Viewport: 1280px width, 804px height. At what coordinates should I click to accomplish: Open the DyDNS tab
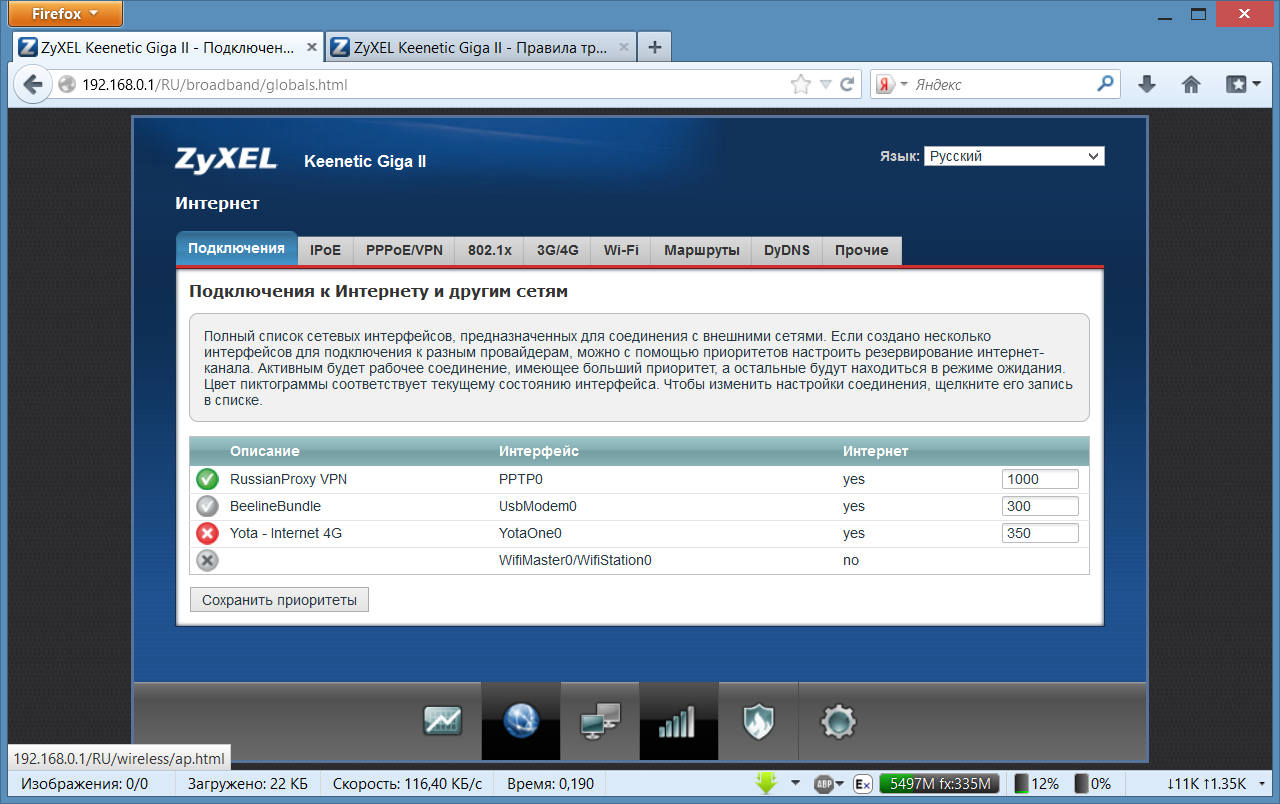pos(787,250)
